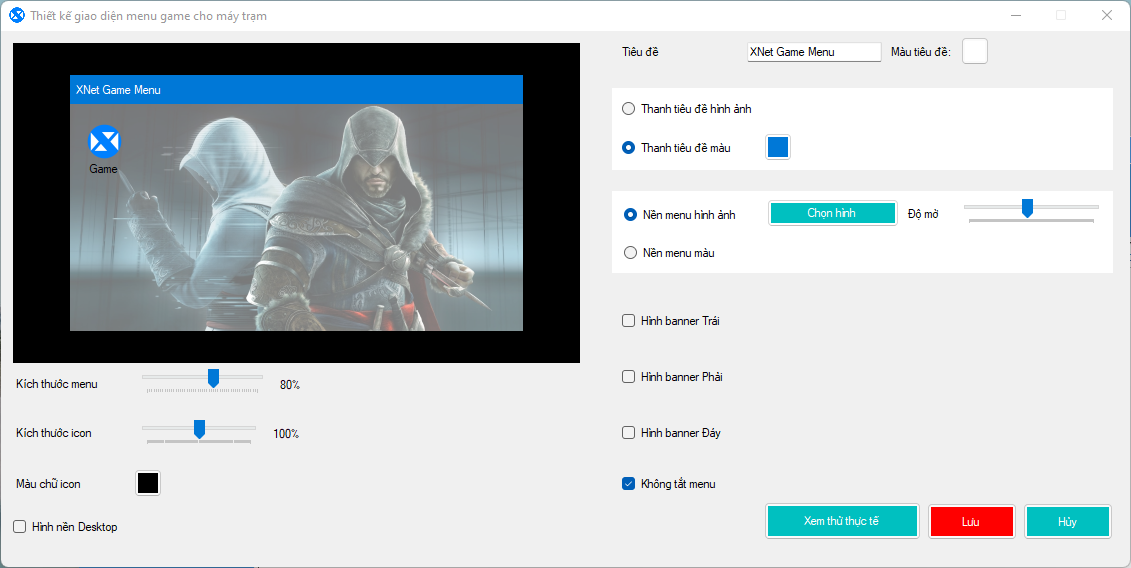Close the design window

coord(1106,15)
